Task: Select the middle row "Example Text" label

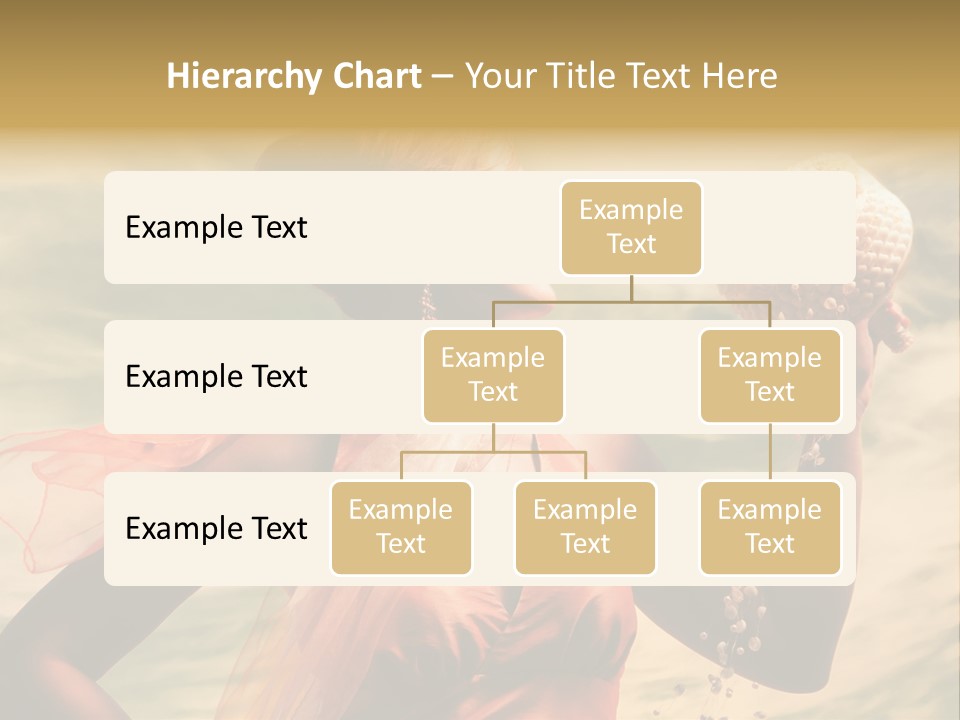Action: tap(216, 376)
